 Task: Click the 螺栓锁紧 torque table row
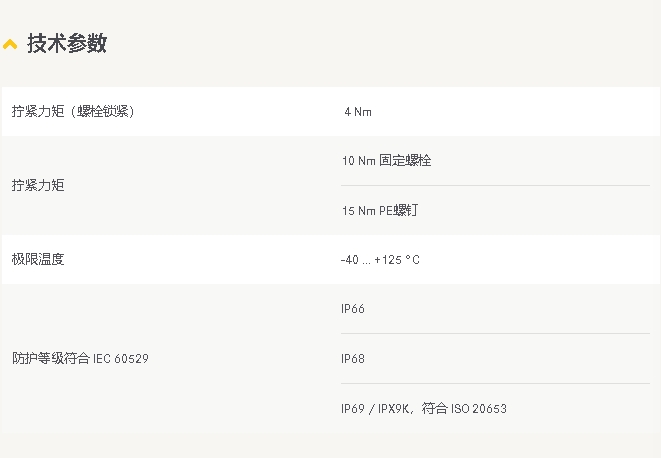331,111
